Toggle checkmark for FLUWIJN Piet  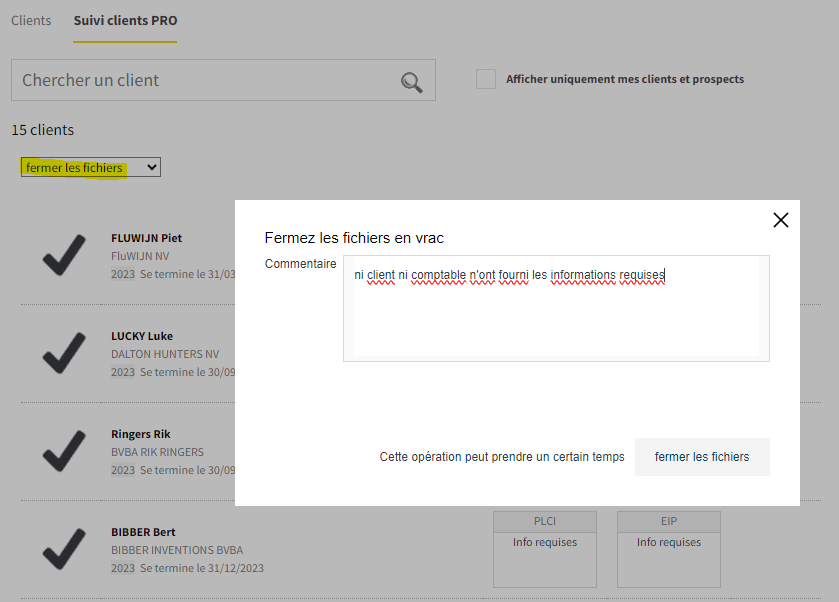tap(64, 256)
